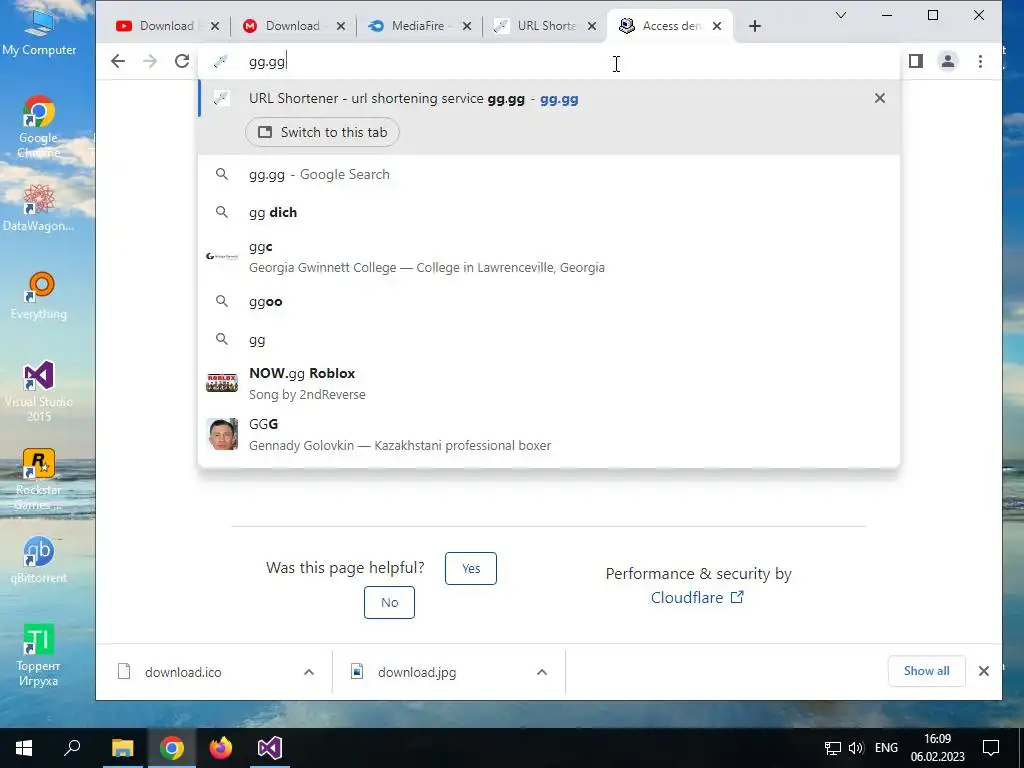This screenshot has width=1024, height=768.
Task: Open the Windows Start menu
Action: [24, 748]
